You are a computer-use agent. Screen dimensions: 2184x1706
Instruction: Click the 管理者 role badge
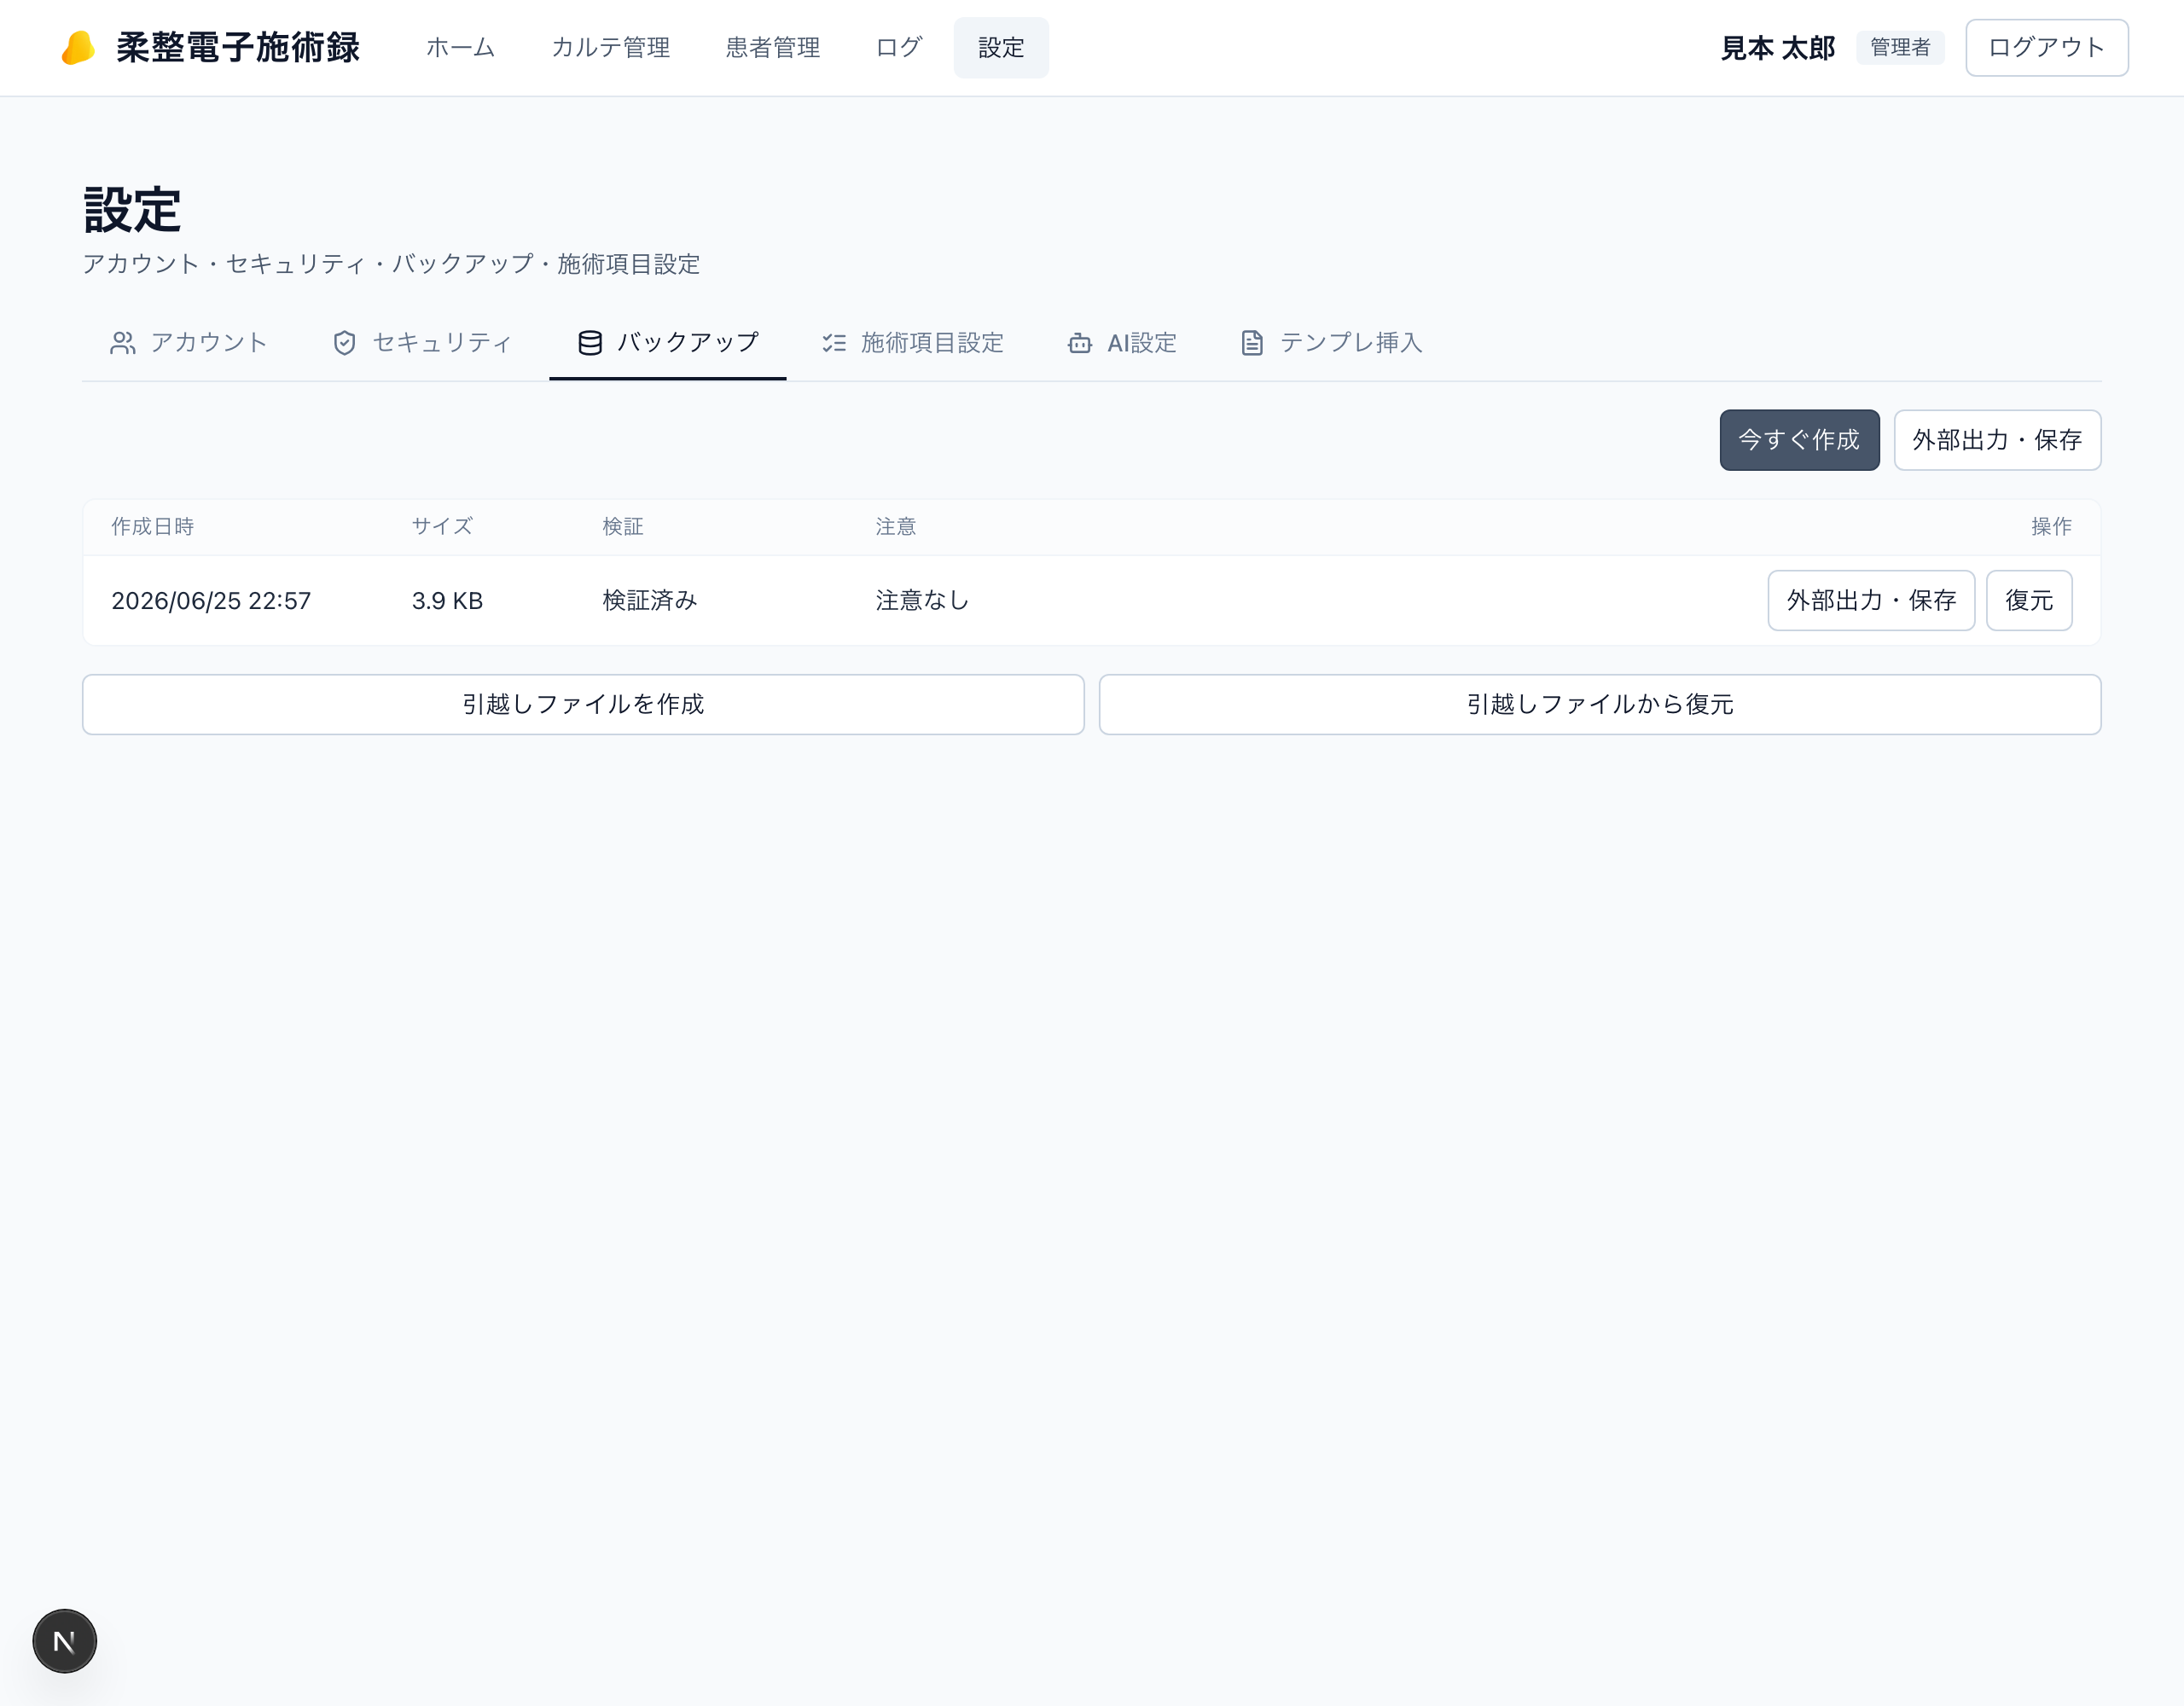(x=1900, y=47)
